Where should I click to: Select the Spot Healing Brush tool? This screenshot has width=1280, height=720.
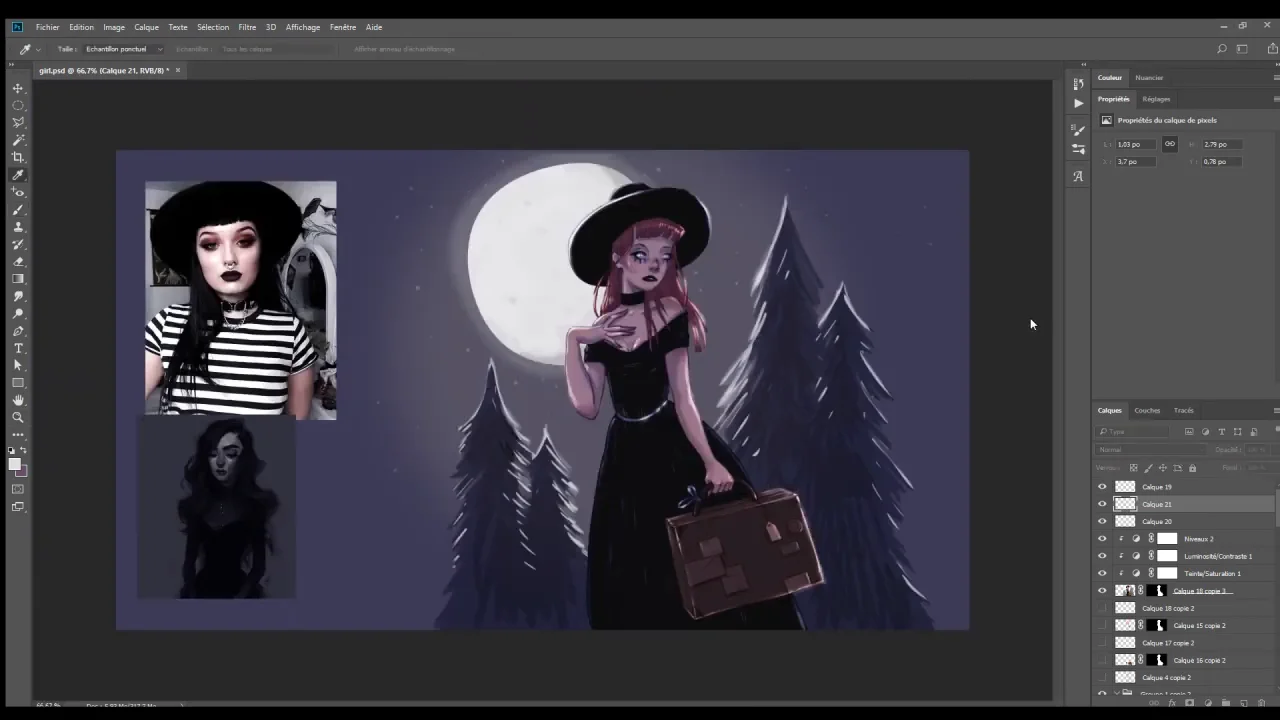(18, 192)
